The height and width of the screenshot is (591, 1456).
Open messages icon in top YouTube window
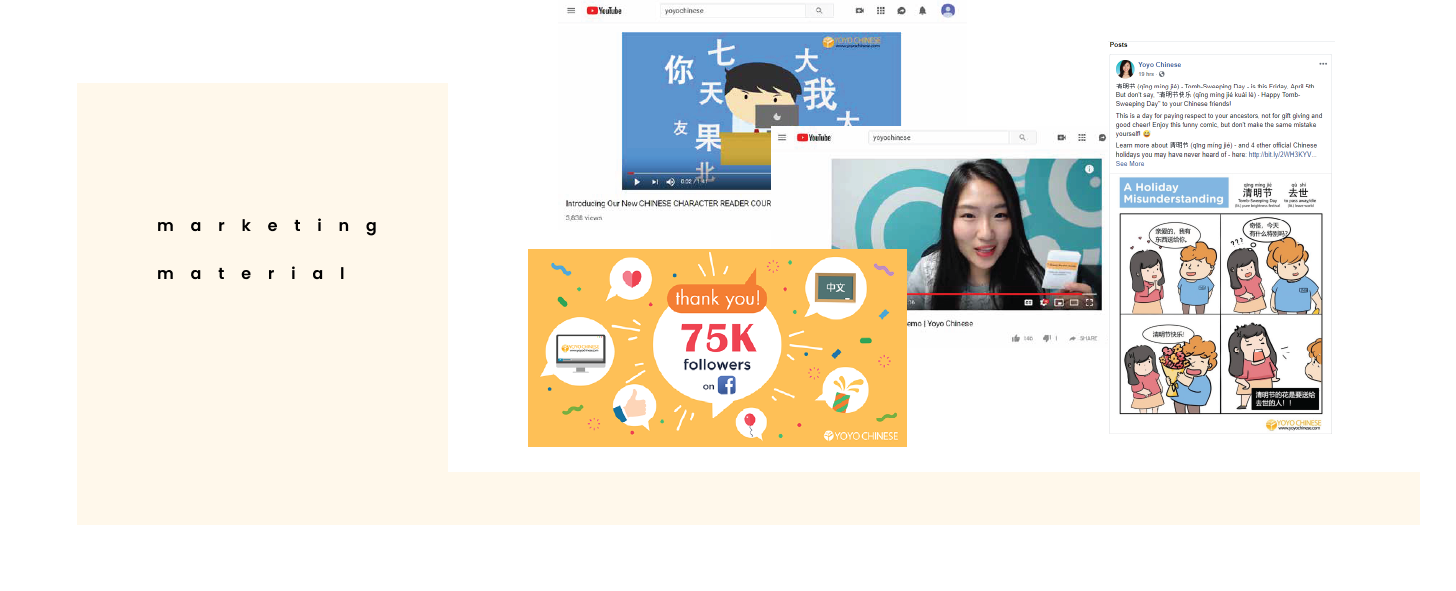click(x=901, y=11)
